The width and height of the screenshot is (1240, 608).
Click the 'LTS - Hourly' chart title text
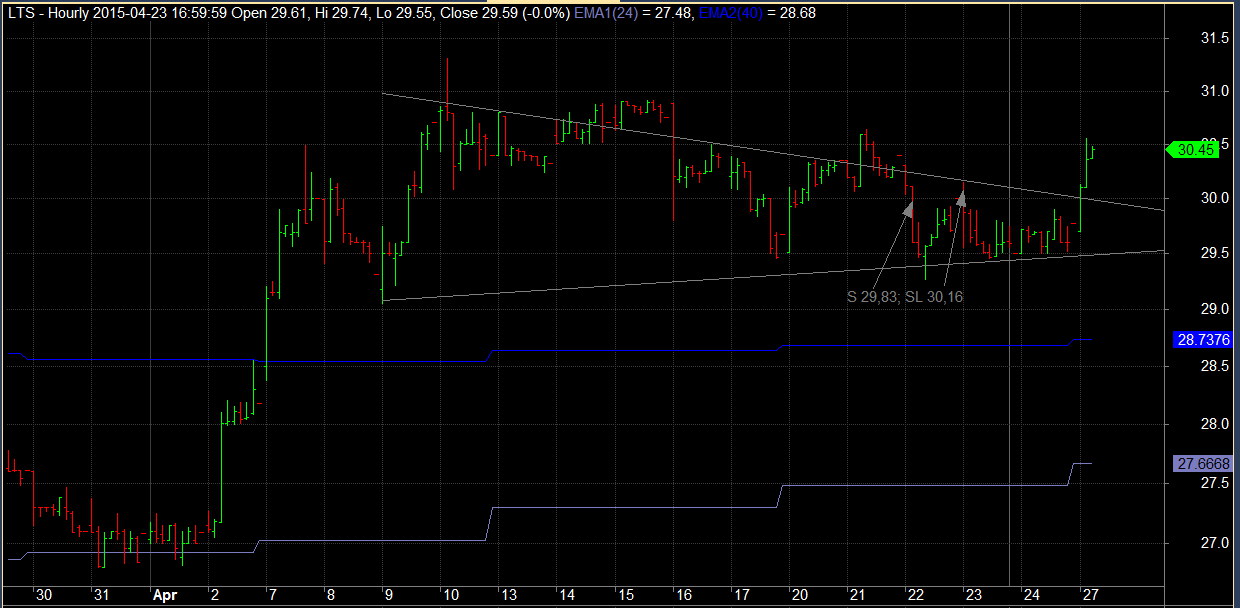click(x=48, y=14)
